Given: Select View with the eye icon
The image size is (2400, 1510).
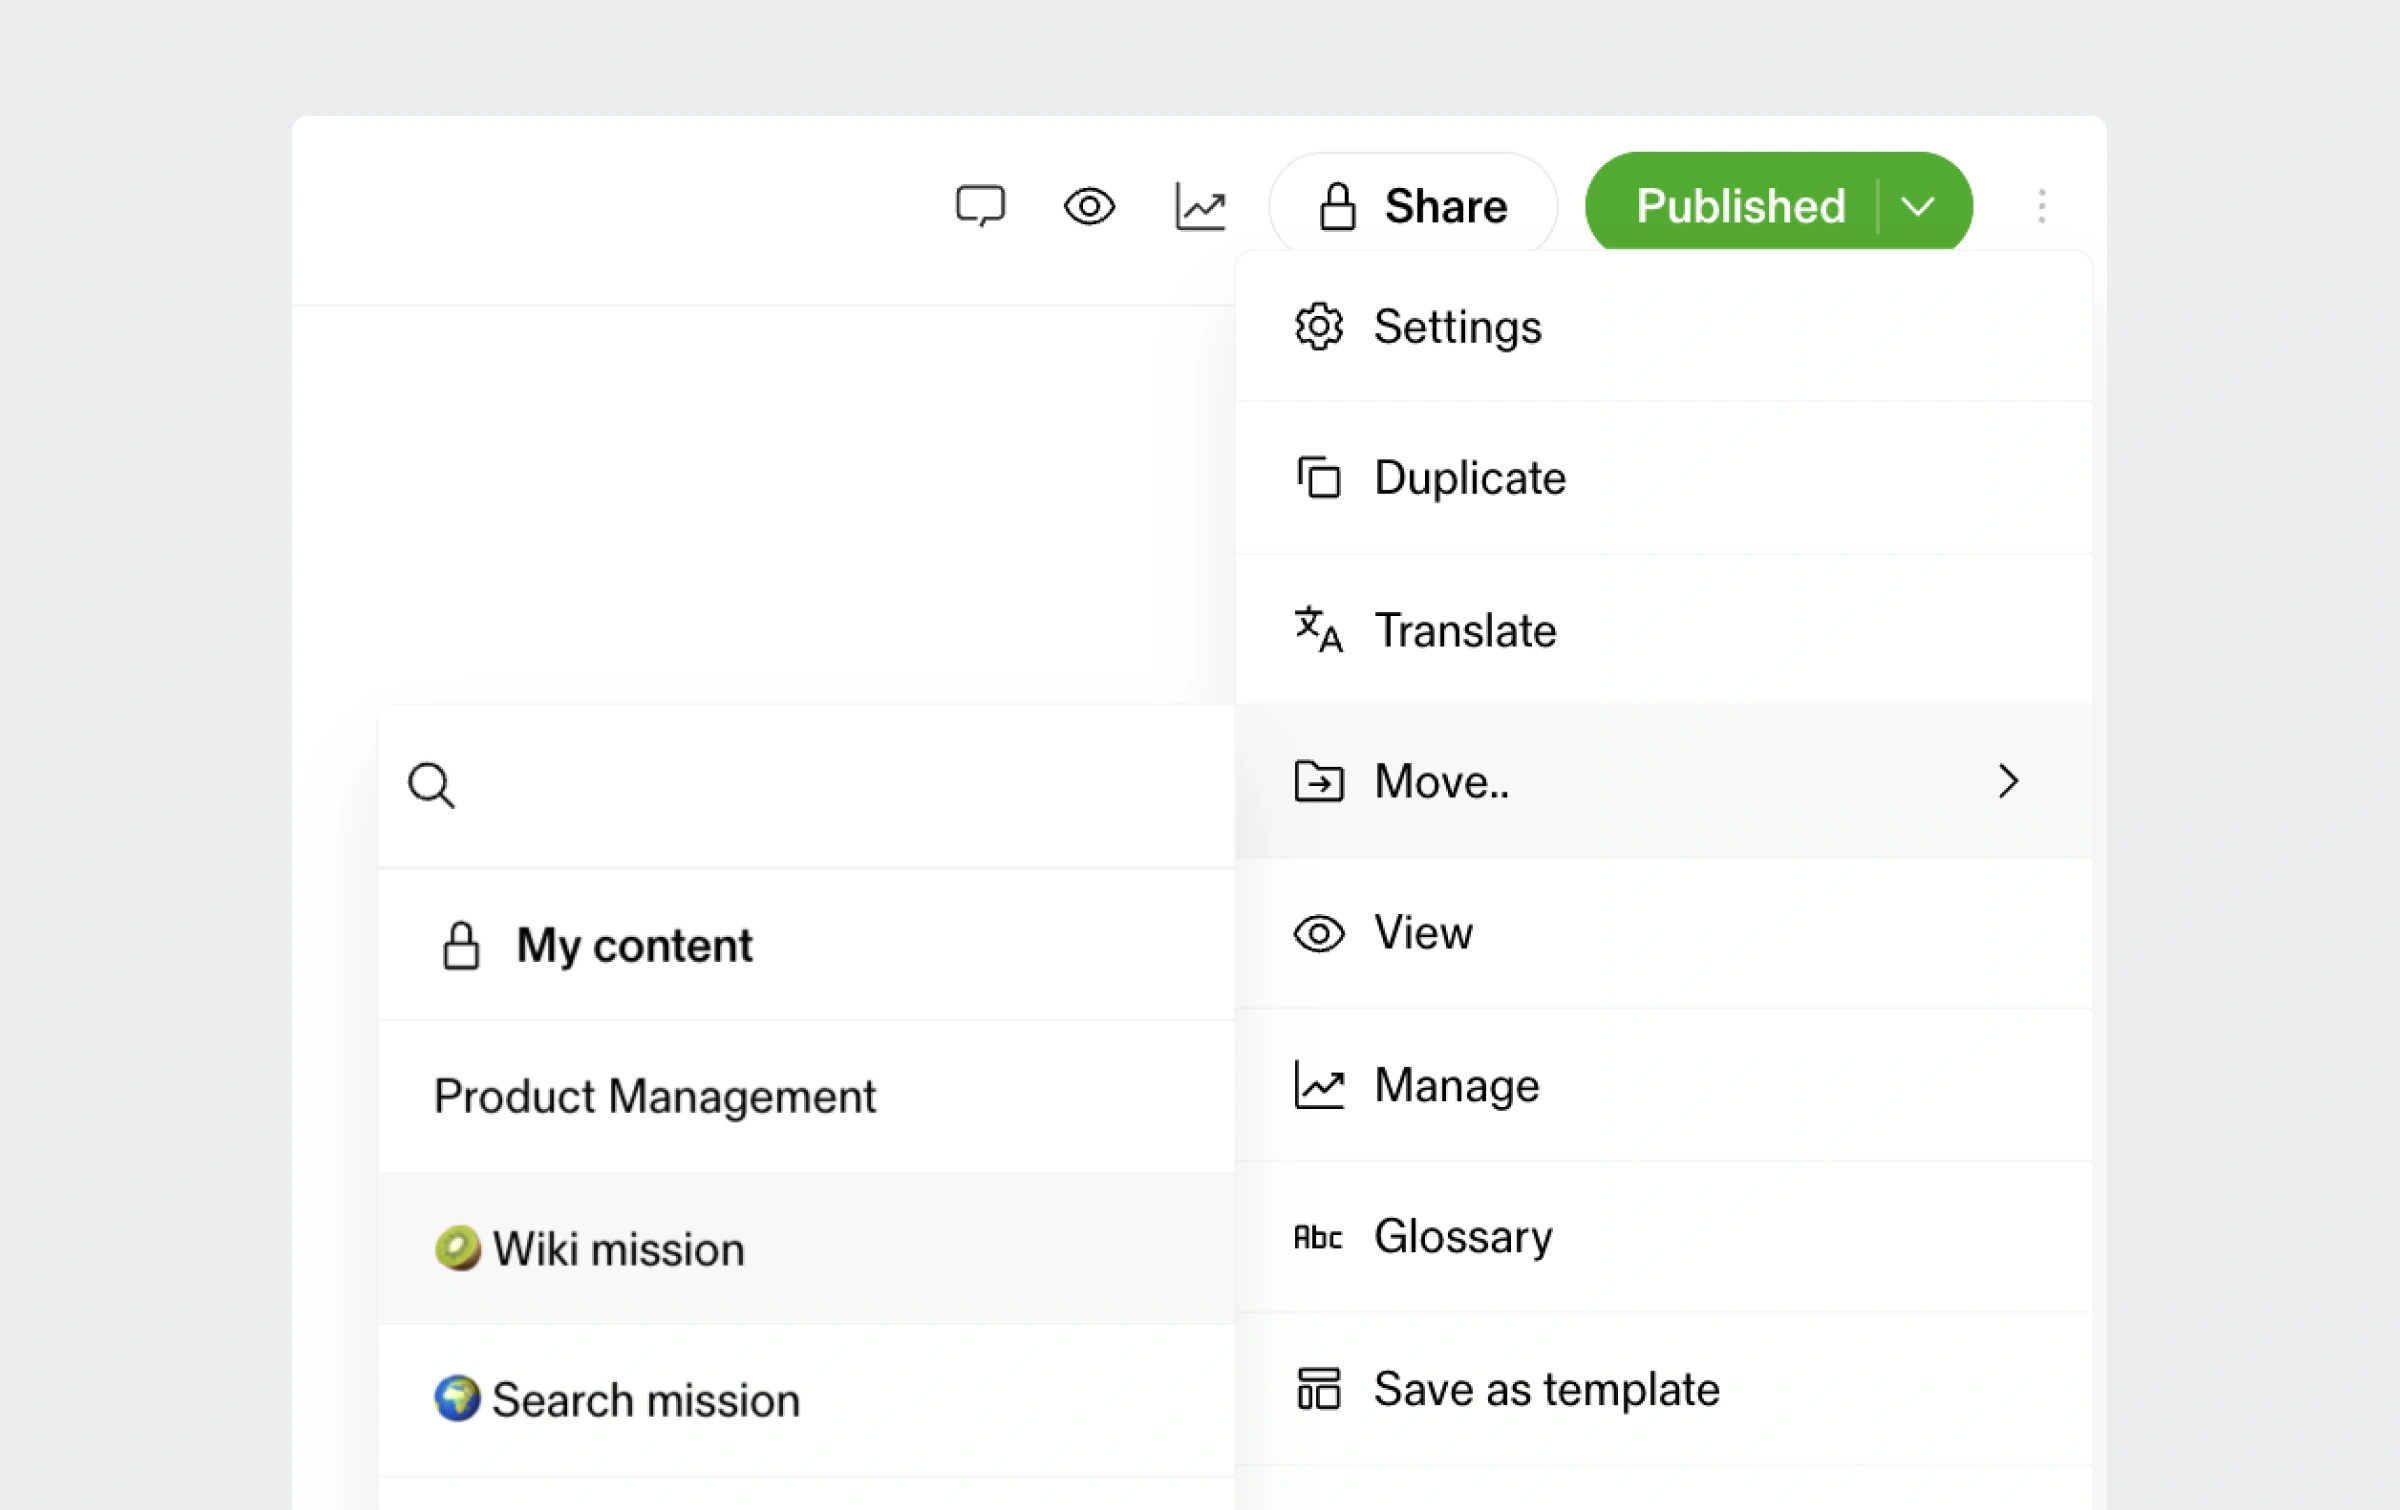Looking at the screenshot, I should pos(1422,933).
